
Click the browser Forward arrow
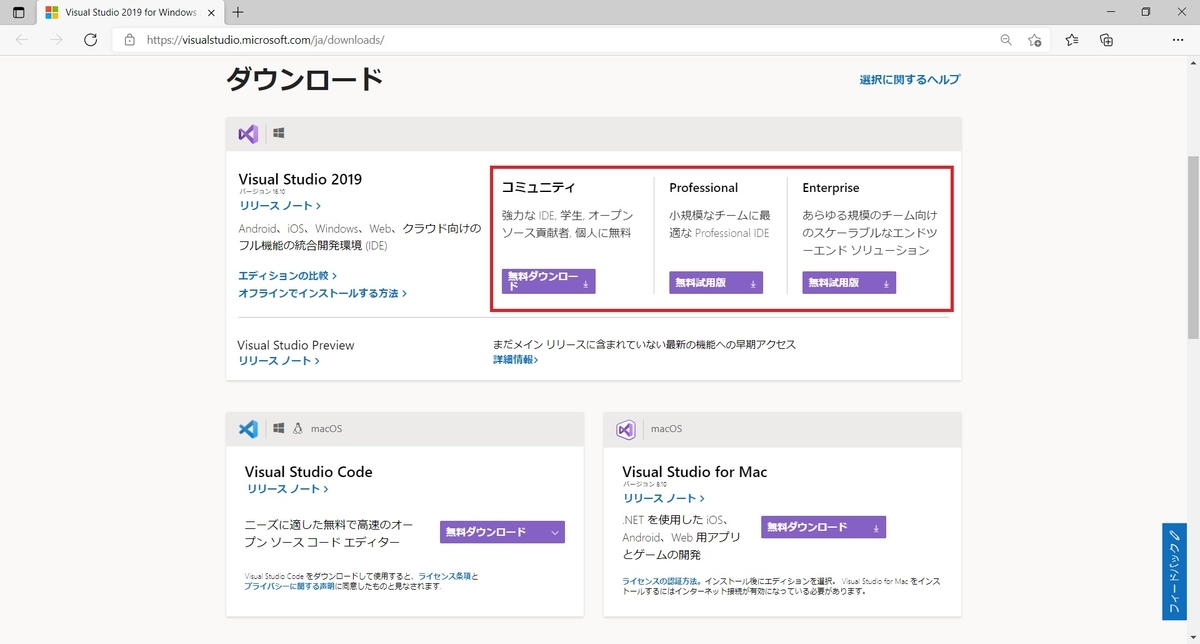point(56,40)
